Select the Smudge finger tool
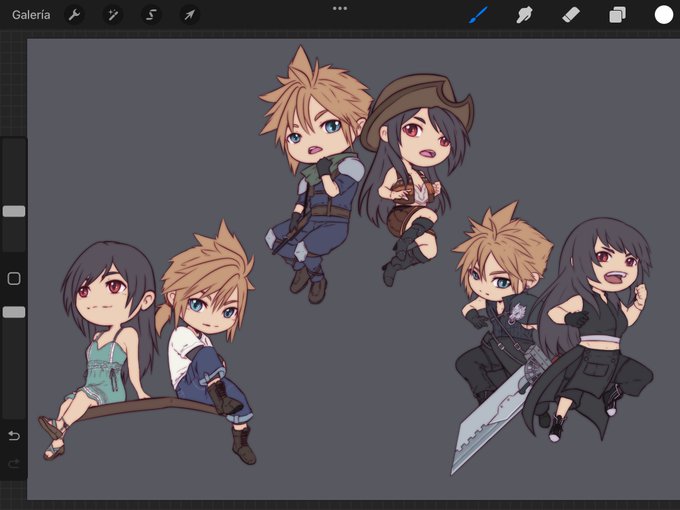Image resolution: width=680 pixels, height=510 pixels. pyautogui.click(x=524, y=15)
